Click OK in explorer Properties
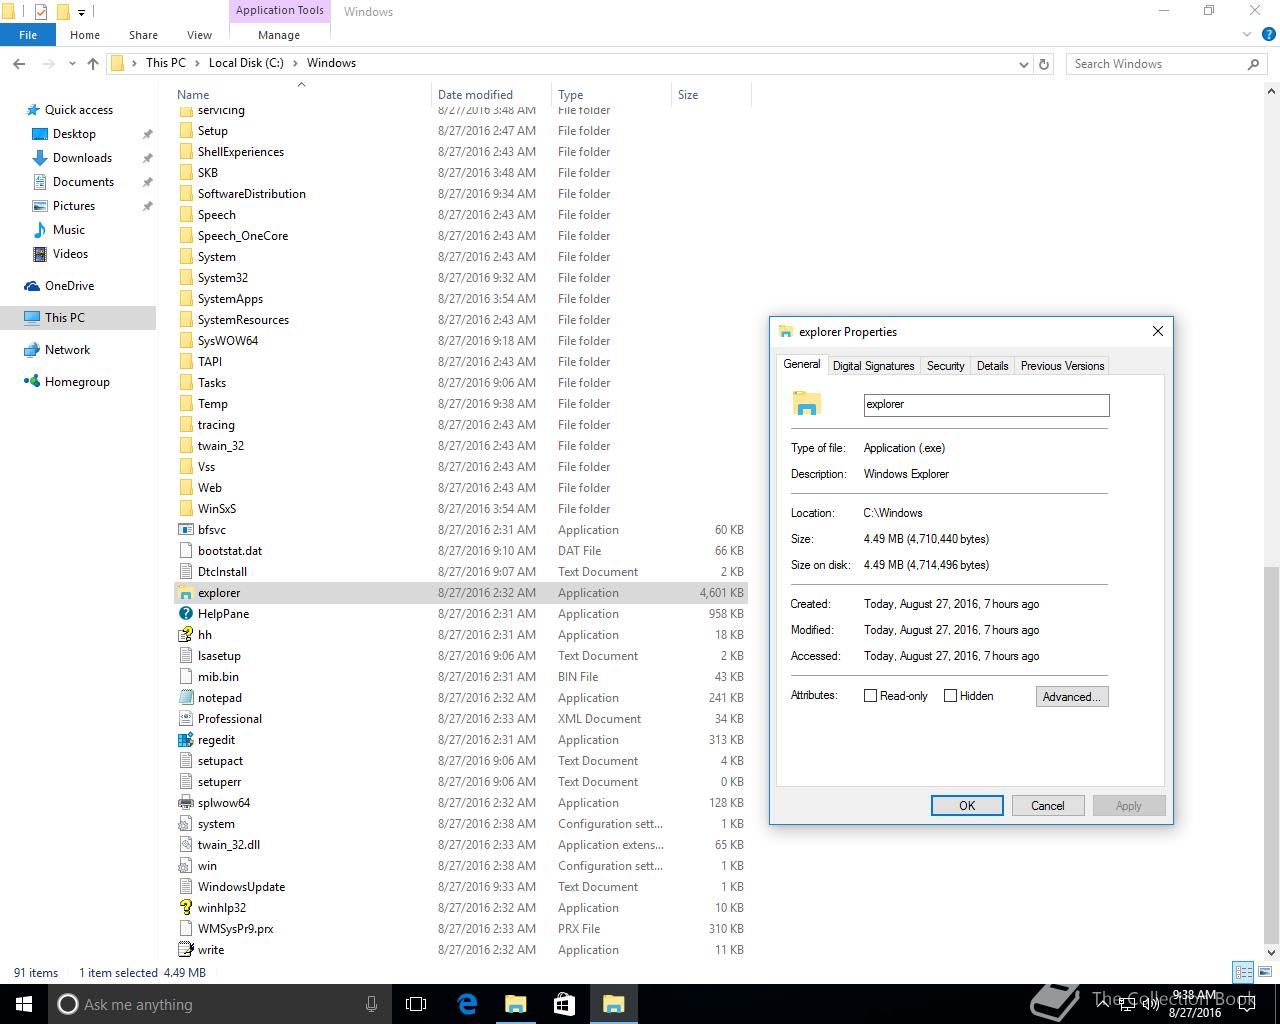The height and width of the screenshot is (1024, 1280). tap(967, 806)
